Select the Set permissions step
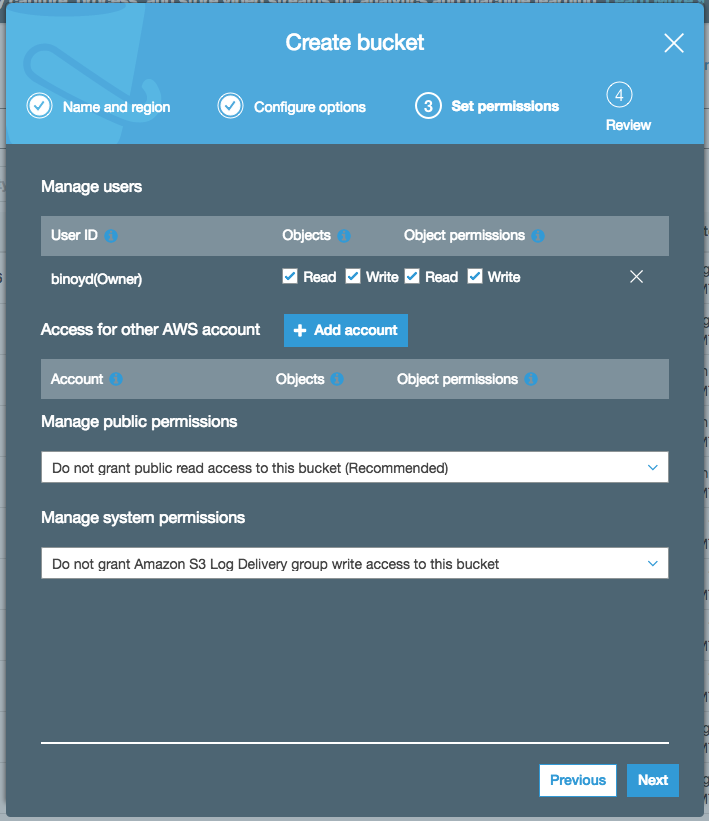 505,106
